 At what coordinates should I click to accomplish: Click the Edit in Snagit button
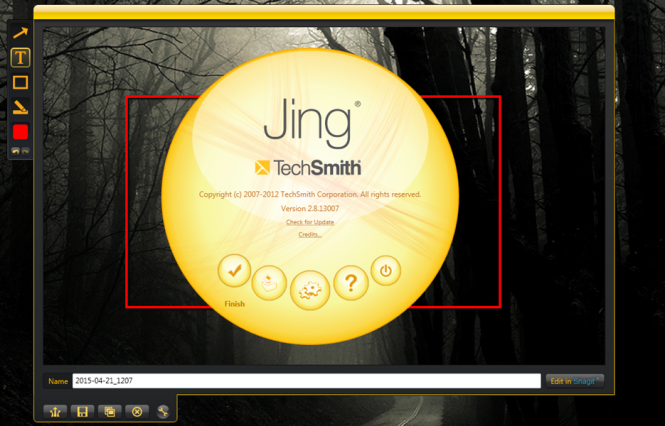[x=575, y=381]
